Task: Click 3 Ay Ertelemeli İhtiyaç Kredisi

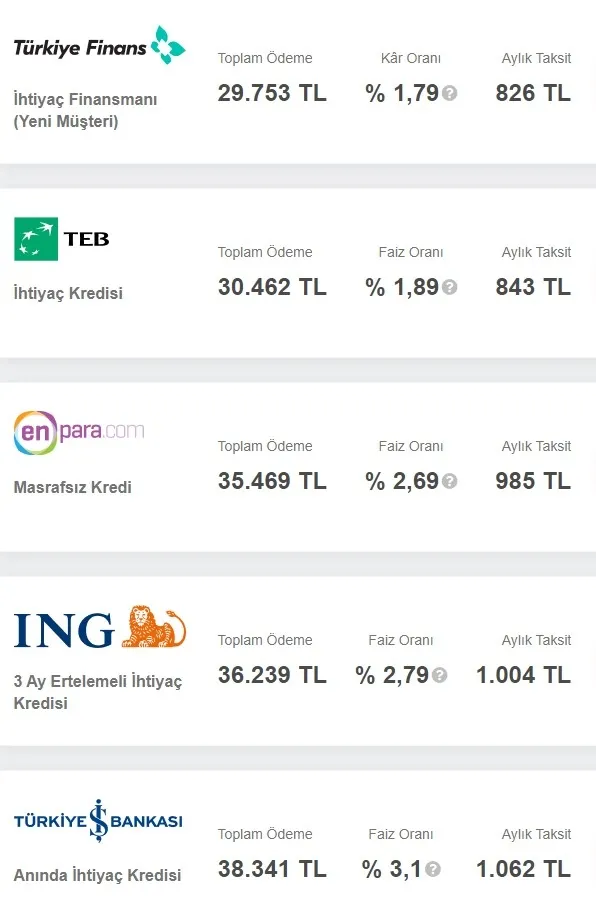Action: click(96, 690)
